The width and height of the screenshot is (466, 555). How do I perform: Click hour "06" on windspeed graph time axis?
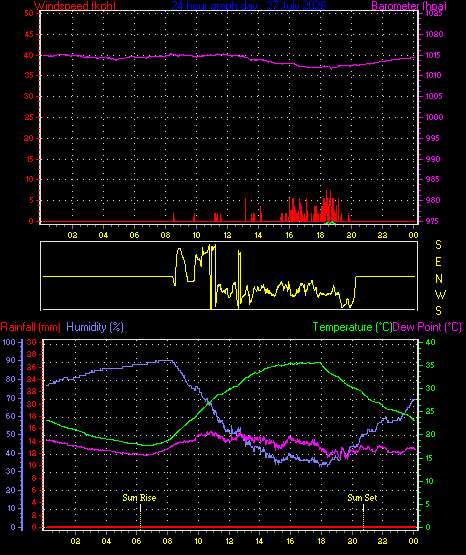[134, 235]
